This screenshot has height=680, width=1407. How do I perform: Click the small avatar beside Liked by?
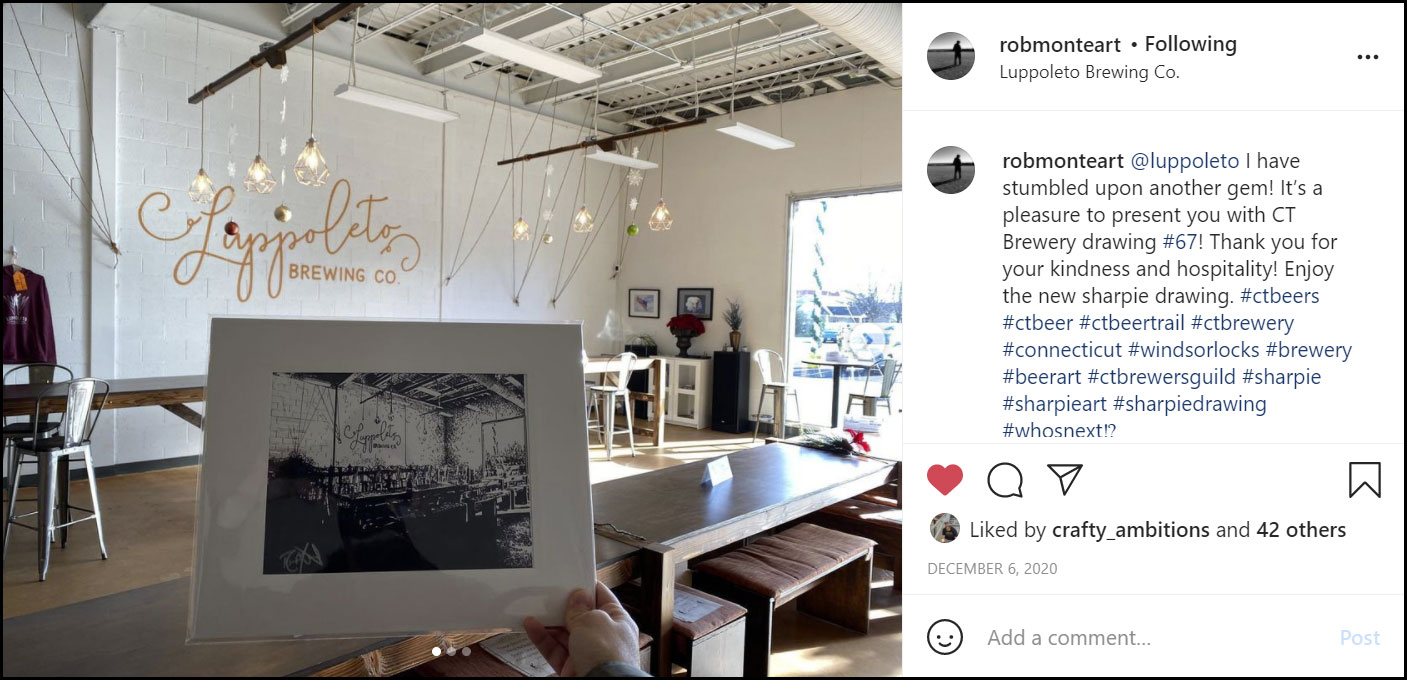click(x=945, y=529)
